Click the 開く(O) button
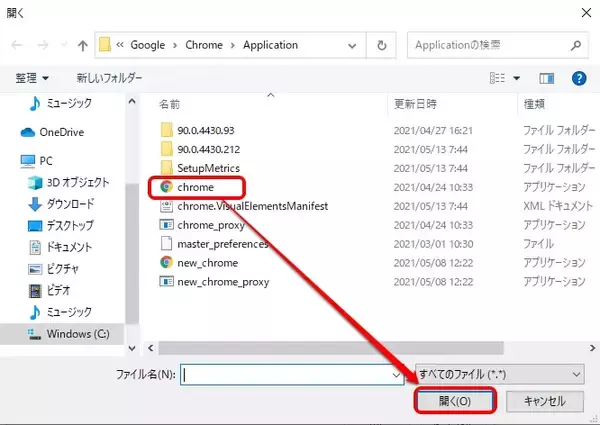The height and width of the screenshot is (425, 600). pos(453,400)
